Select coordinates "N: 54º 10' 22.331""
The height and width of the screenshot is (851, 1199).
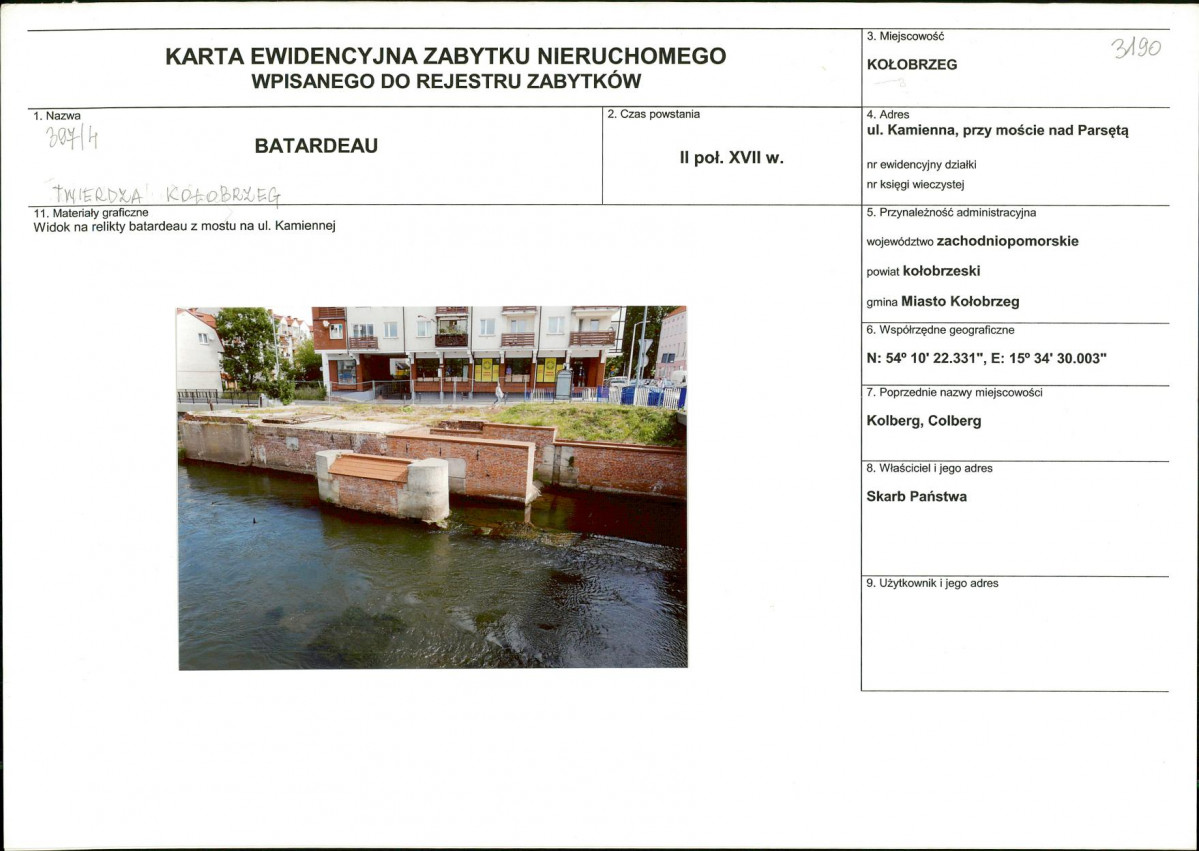(924, 359)
